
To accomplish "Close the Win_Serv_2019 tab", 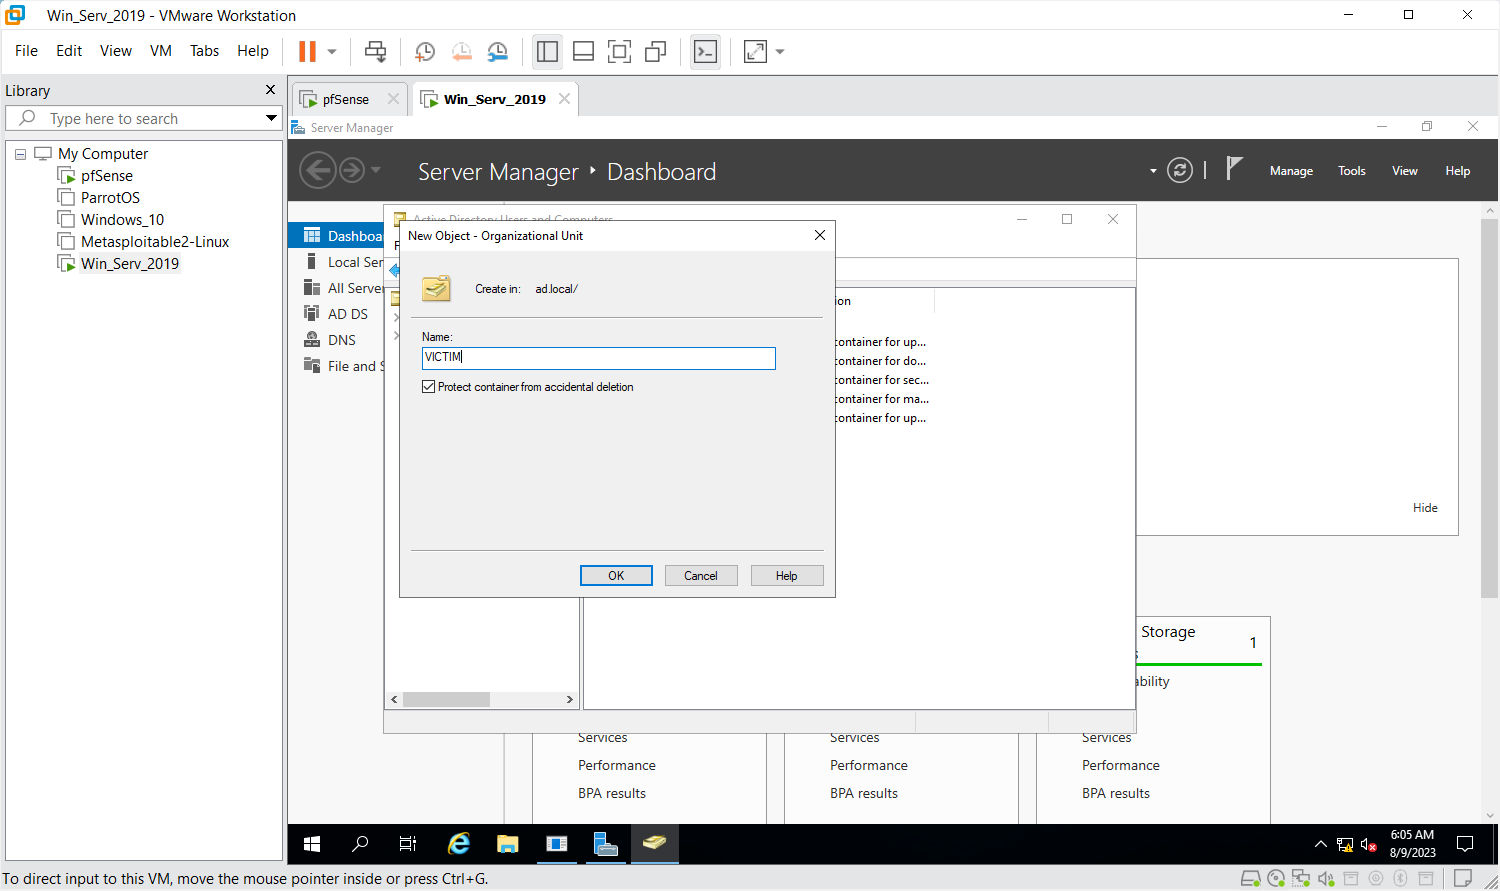I will tap(564, 99).
